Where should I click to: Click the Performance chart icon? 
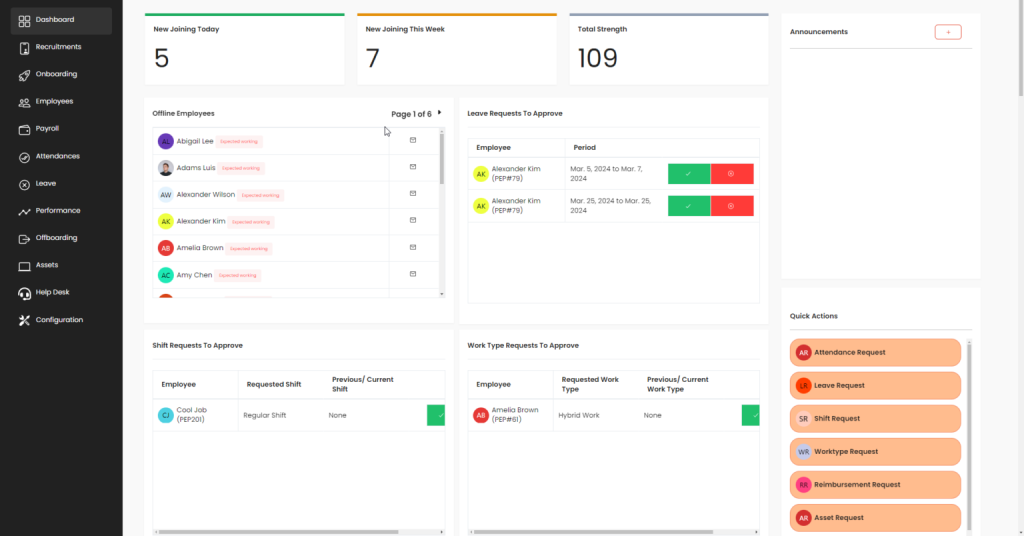tap(25, 211)
